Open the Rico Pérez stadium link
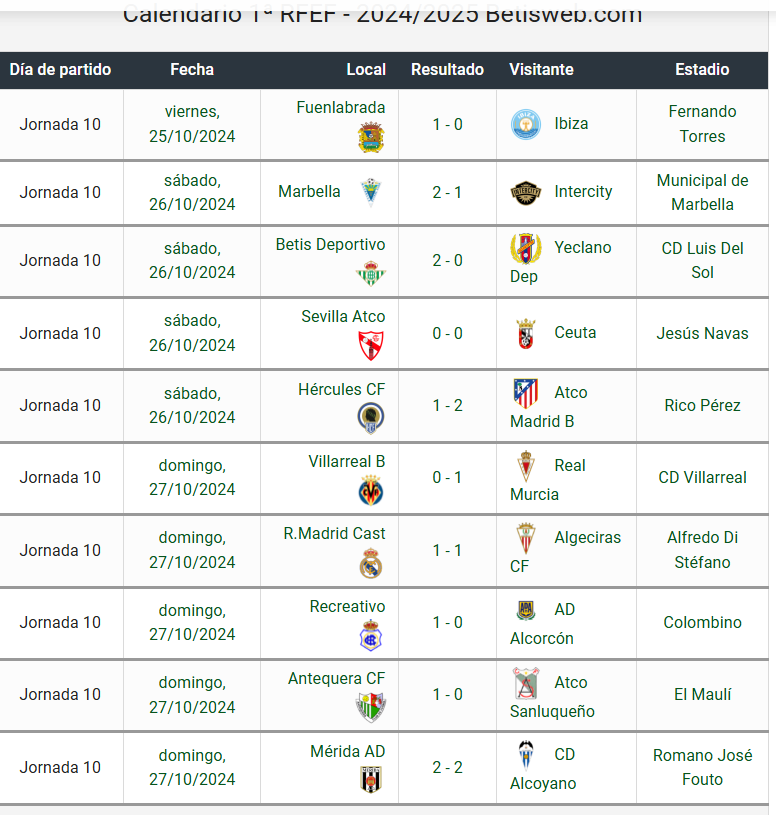Viewport: 776px width, 815px height. click(702, 405)
